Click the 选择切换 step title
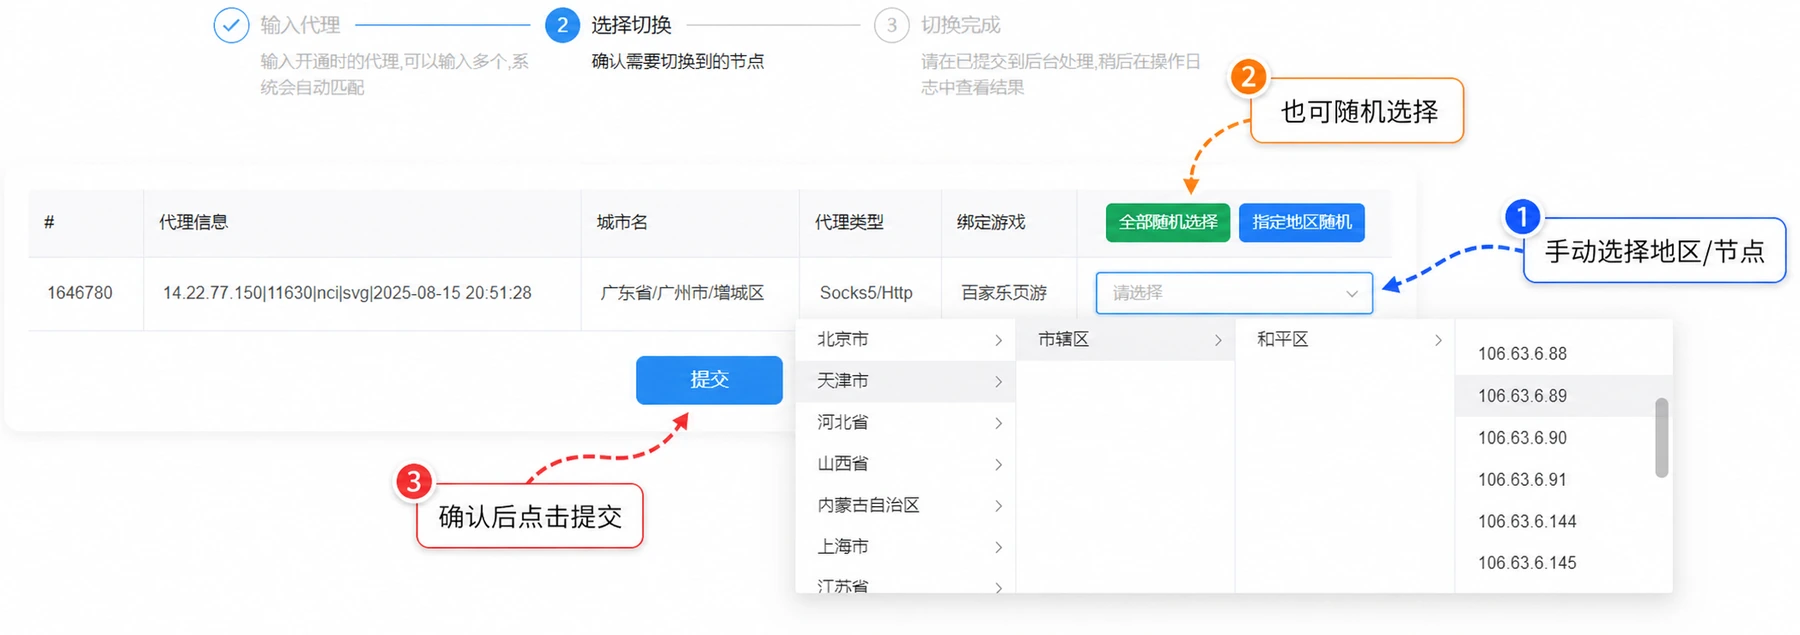The image size is (1800, 635). (x=631, y=25)
